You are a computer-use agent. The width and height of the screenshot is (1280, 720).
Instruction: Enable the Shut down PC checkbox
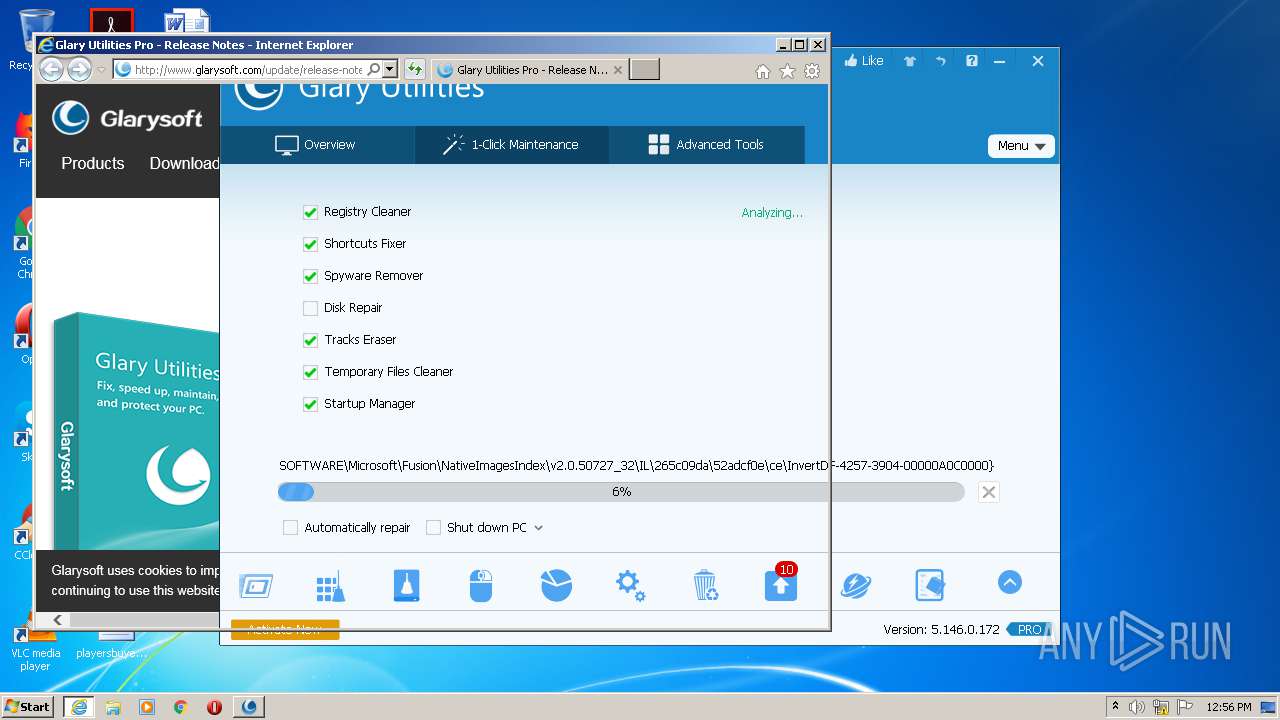pyautogui.click(x=433, y=527)
